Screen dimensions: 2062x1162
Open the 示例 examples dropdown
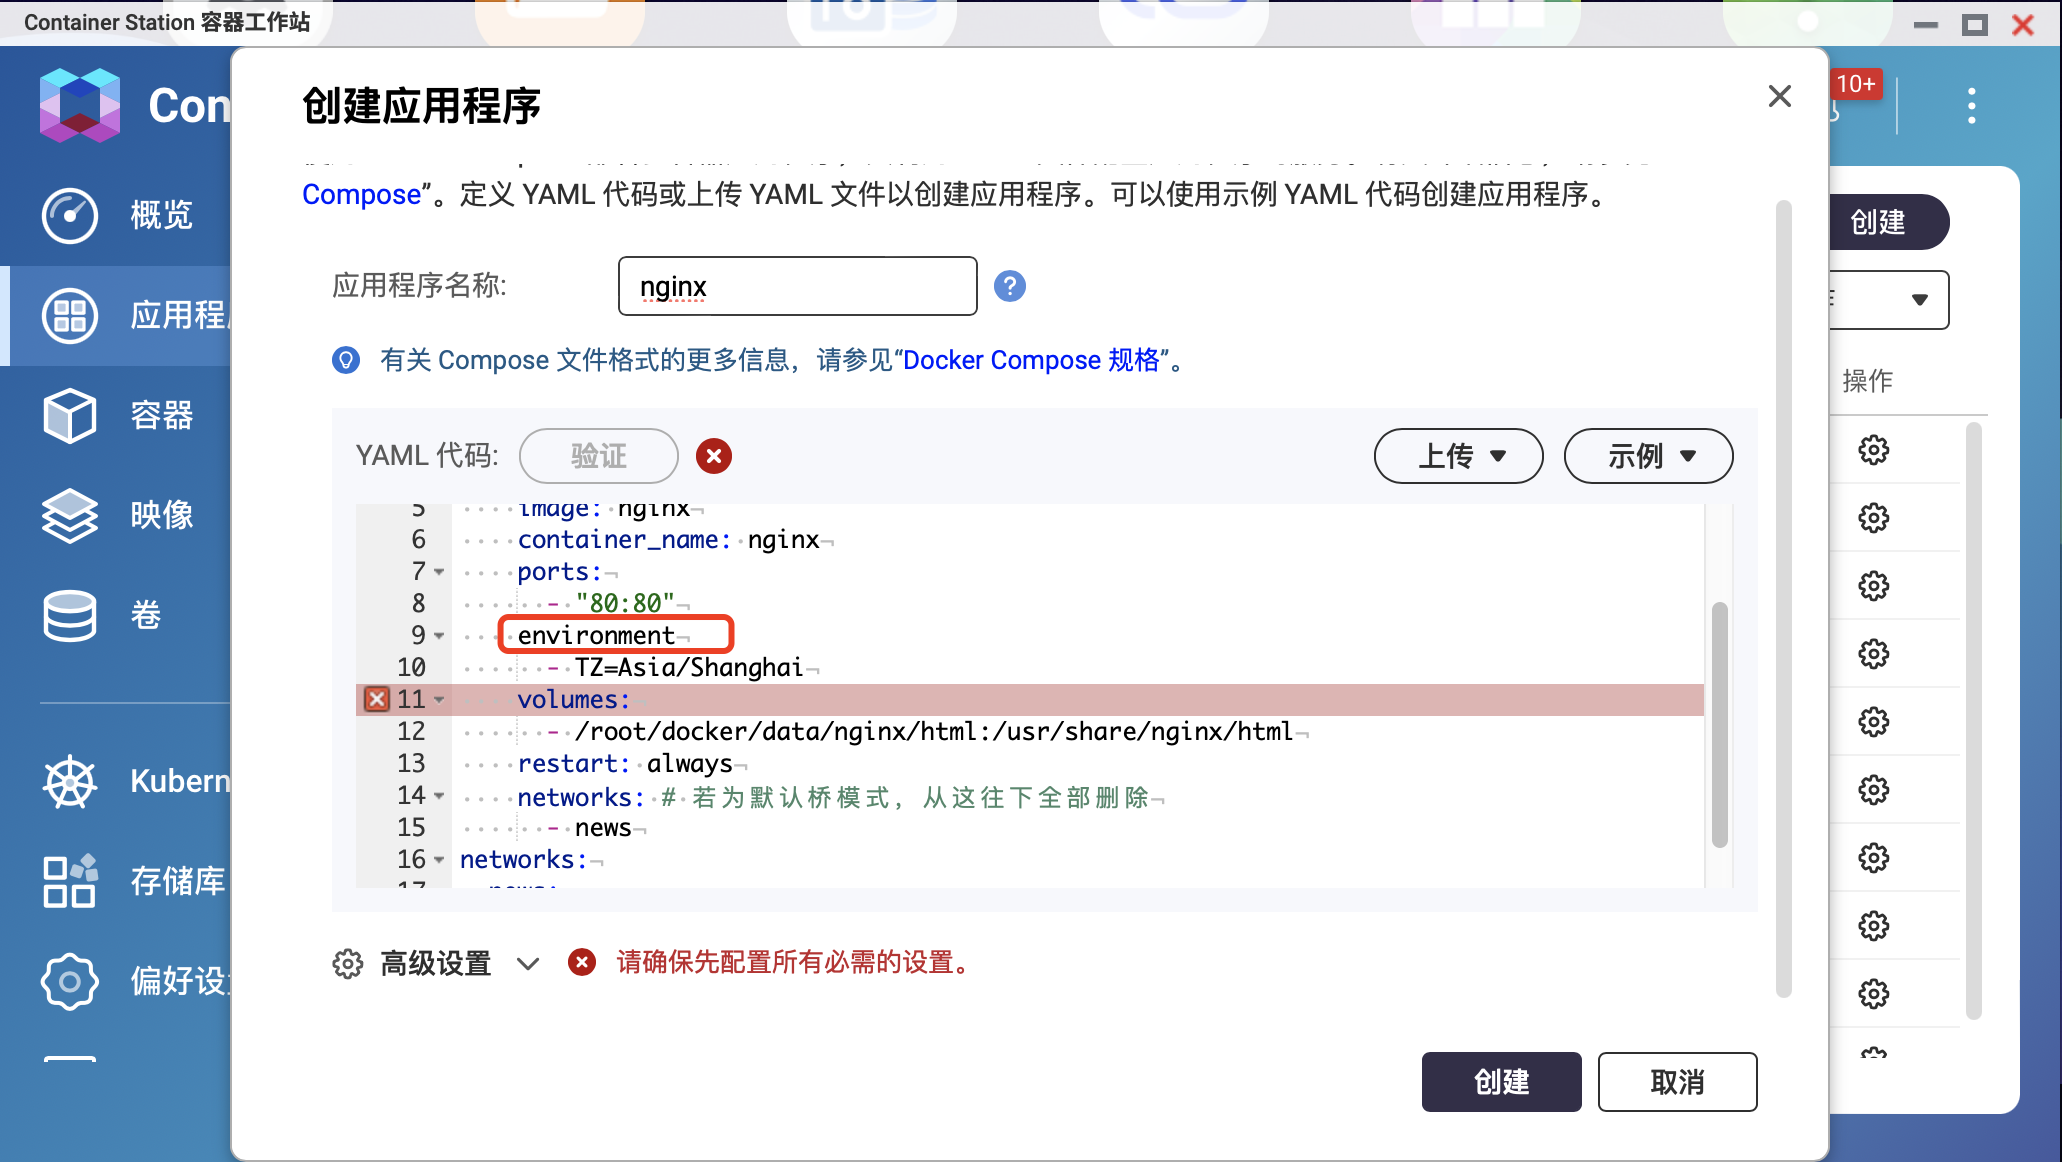(x=1648, y=456)
